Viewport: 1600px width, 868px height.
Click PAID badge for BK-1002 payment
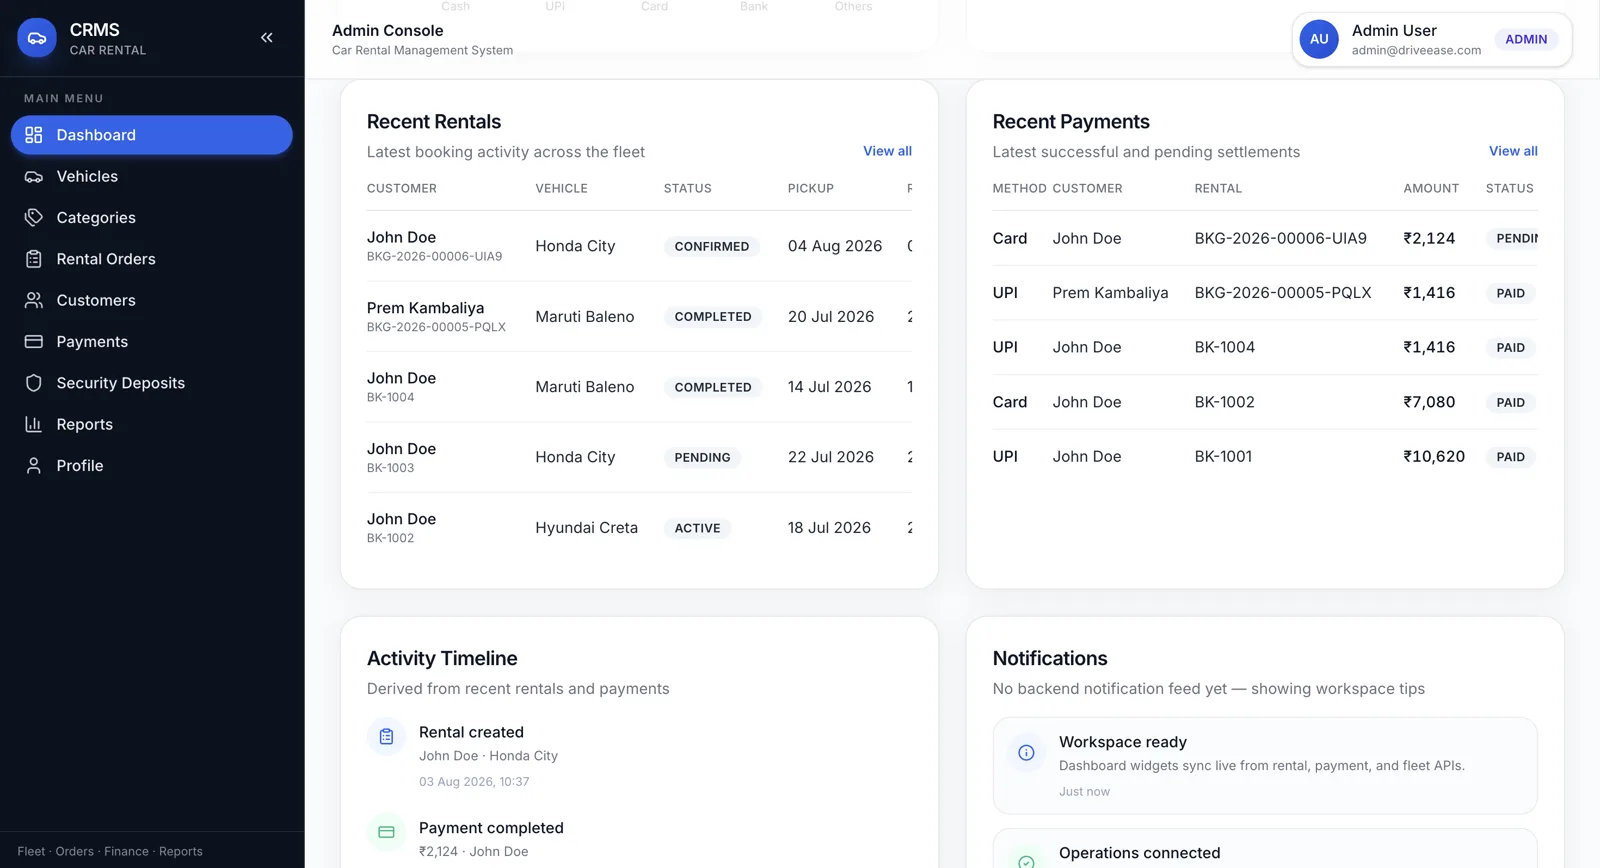click(1511, 402)
